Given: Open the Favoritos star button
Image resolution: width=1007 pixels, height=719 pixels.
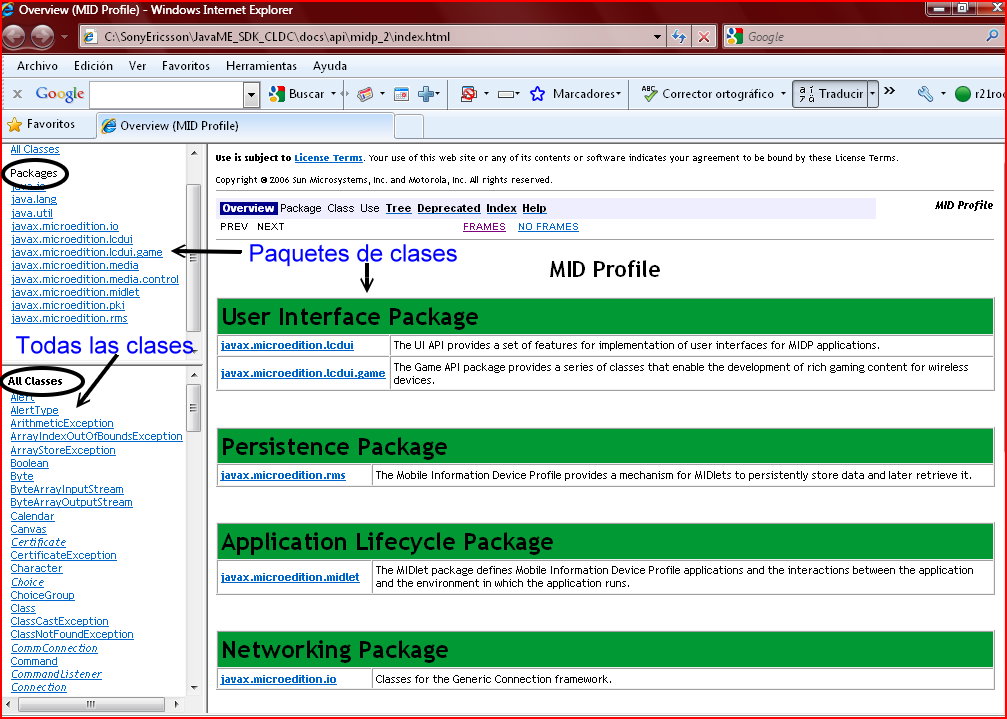Looking at the screenshot, I should 41,124.
